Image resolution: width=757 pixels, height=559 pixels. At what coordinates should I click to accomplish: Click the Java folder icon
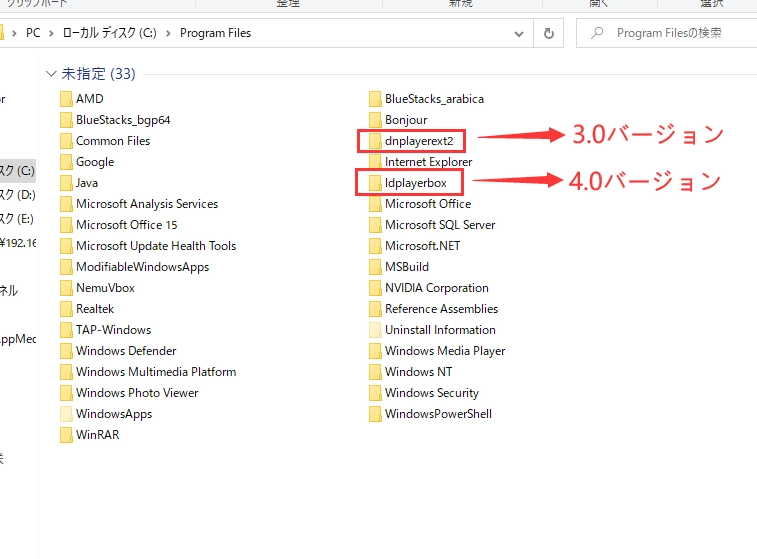point(66,183)
